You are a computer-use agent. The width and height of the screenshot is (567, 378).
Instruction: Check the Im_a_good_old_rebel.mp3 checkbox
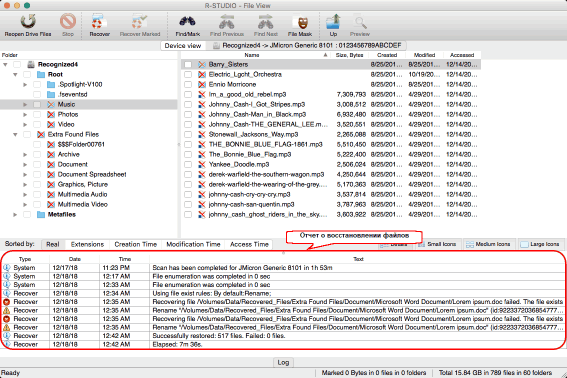coord(188,94)
